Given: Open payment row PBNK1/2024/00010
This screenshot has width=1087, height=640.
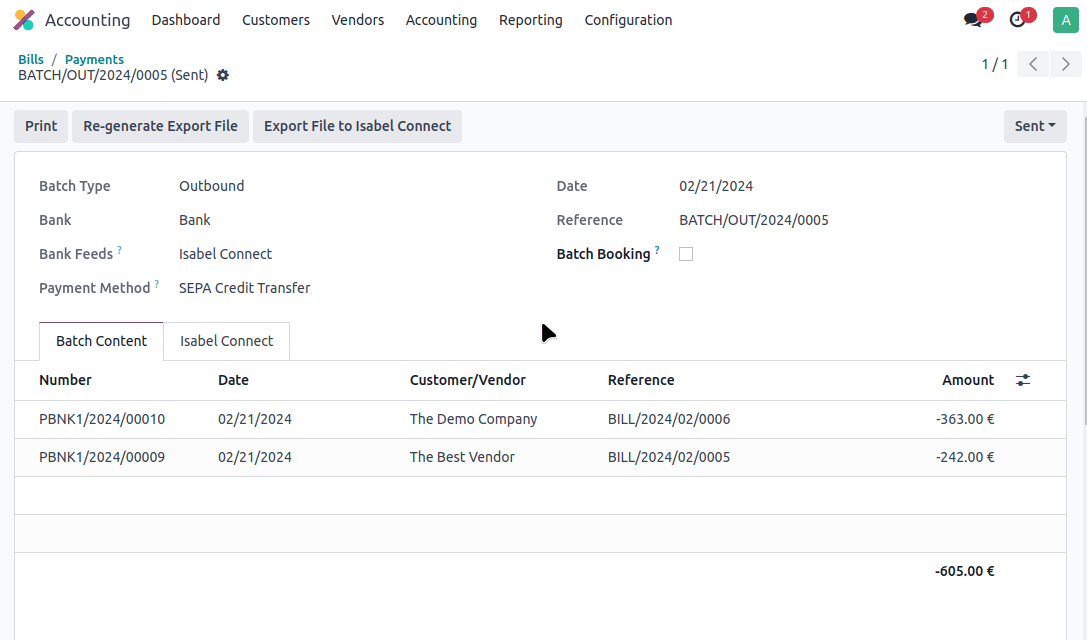Looking at the screenshot, I should pos(102,419).
